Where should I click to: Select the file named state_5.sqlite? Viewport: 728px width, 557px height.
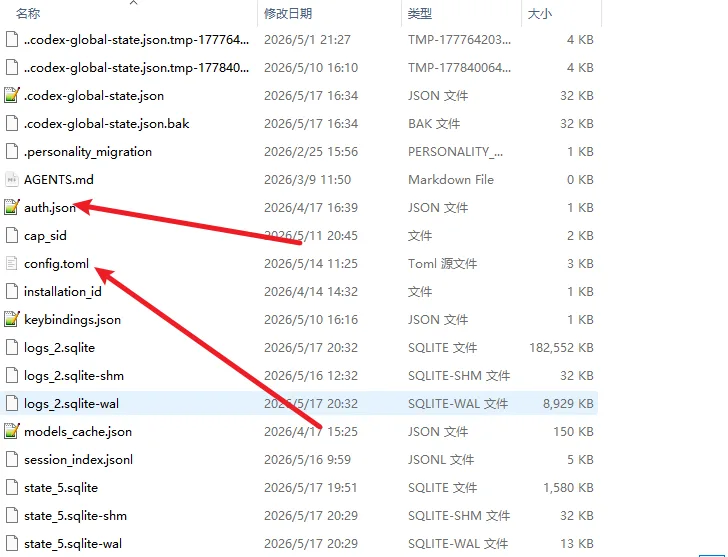tap(61, 487)
